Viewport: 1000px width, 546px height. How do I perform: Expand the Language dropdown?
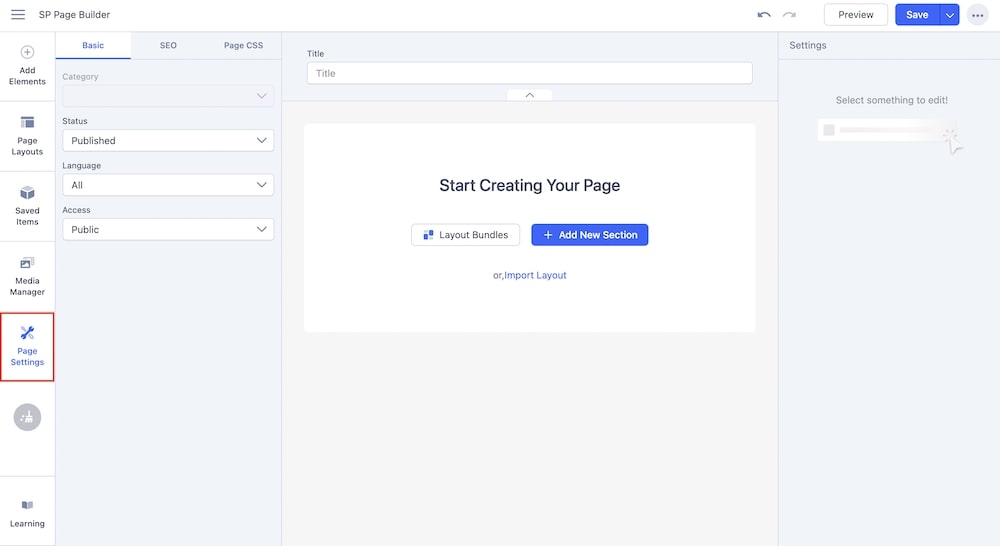tap(168, 185)
